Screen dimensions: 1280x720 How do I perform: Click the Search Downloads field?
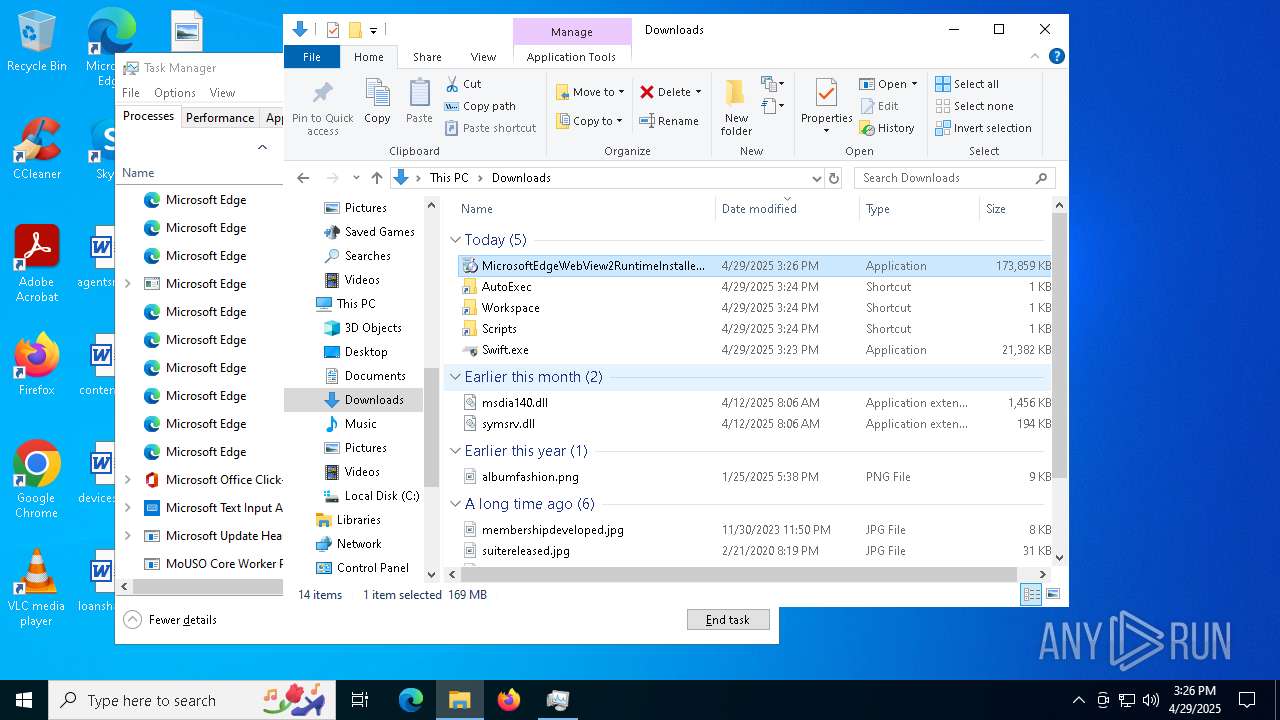(954, 178)
